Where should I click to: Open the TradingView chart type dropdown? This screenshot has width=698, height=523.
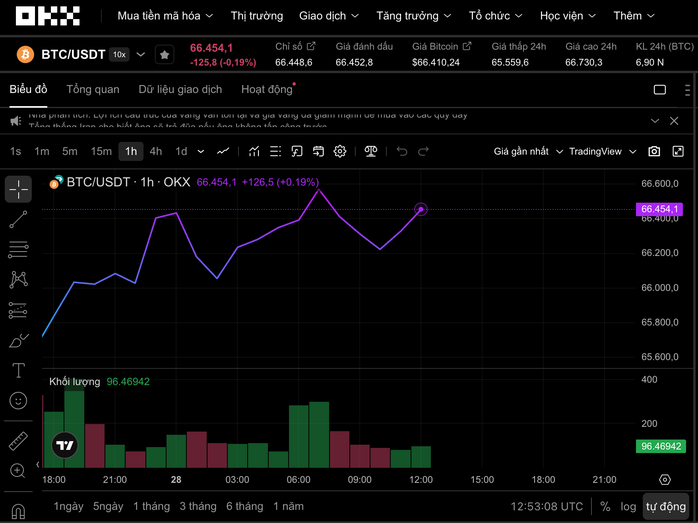(601, 151)
